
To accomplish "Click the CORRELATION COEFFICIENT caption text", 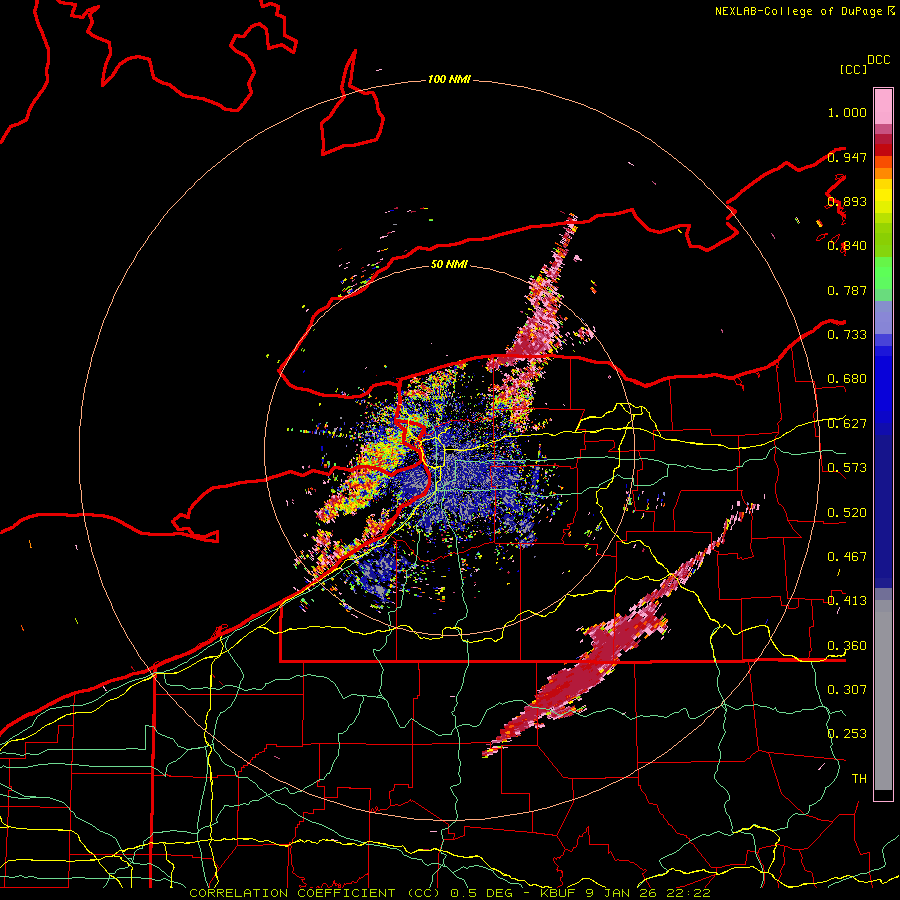I will click(x=292, y=893).
